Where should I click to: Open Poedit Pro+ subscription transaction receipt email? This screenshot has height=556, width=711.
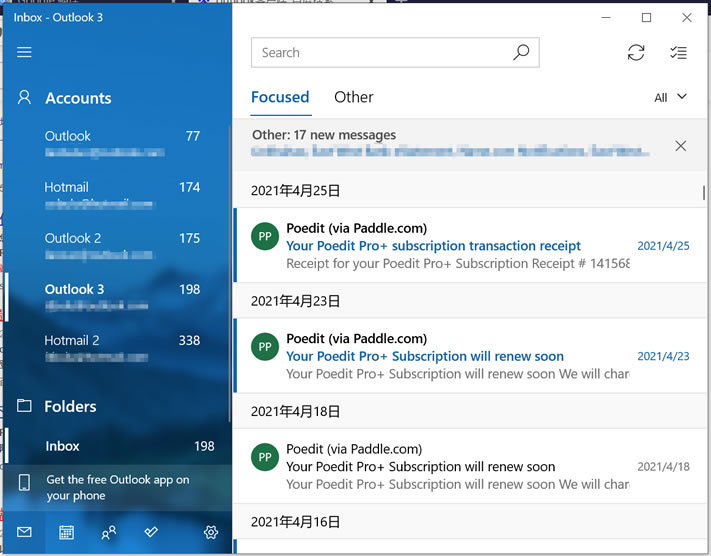tap(470, 245)
